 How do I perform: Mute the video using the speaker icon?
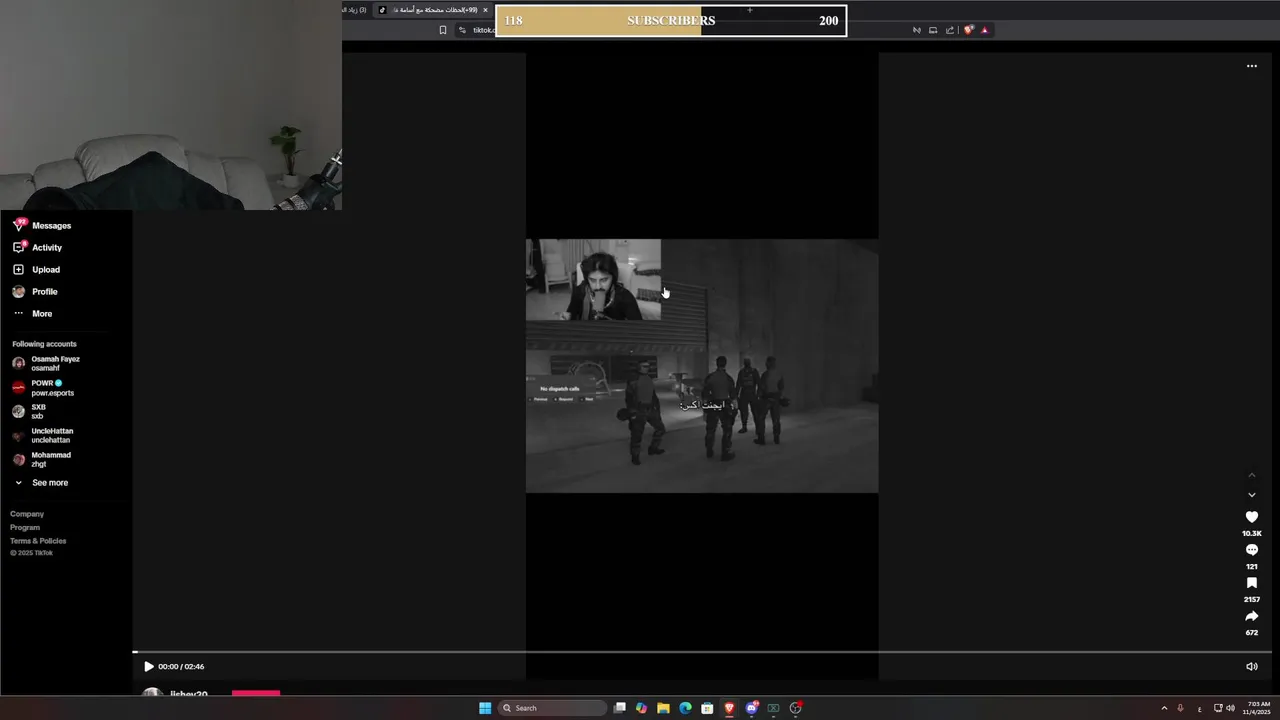(x=1251, y=666)
